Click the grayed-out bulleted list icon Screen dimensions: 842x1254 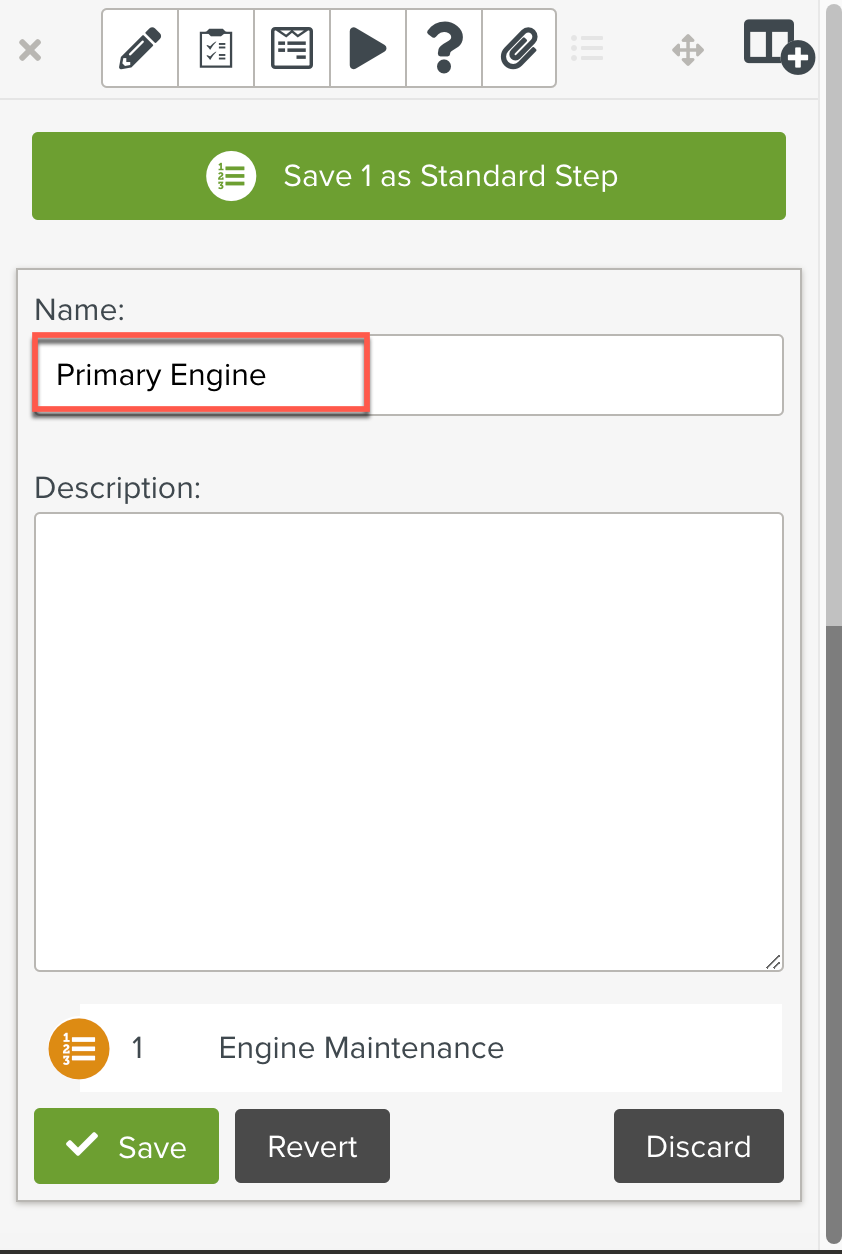pos(587,48)
